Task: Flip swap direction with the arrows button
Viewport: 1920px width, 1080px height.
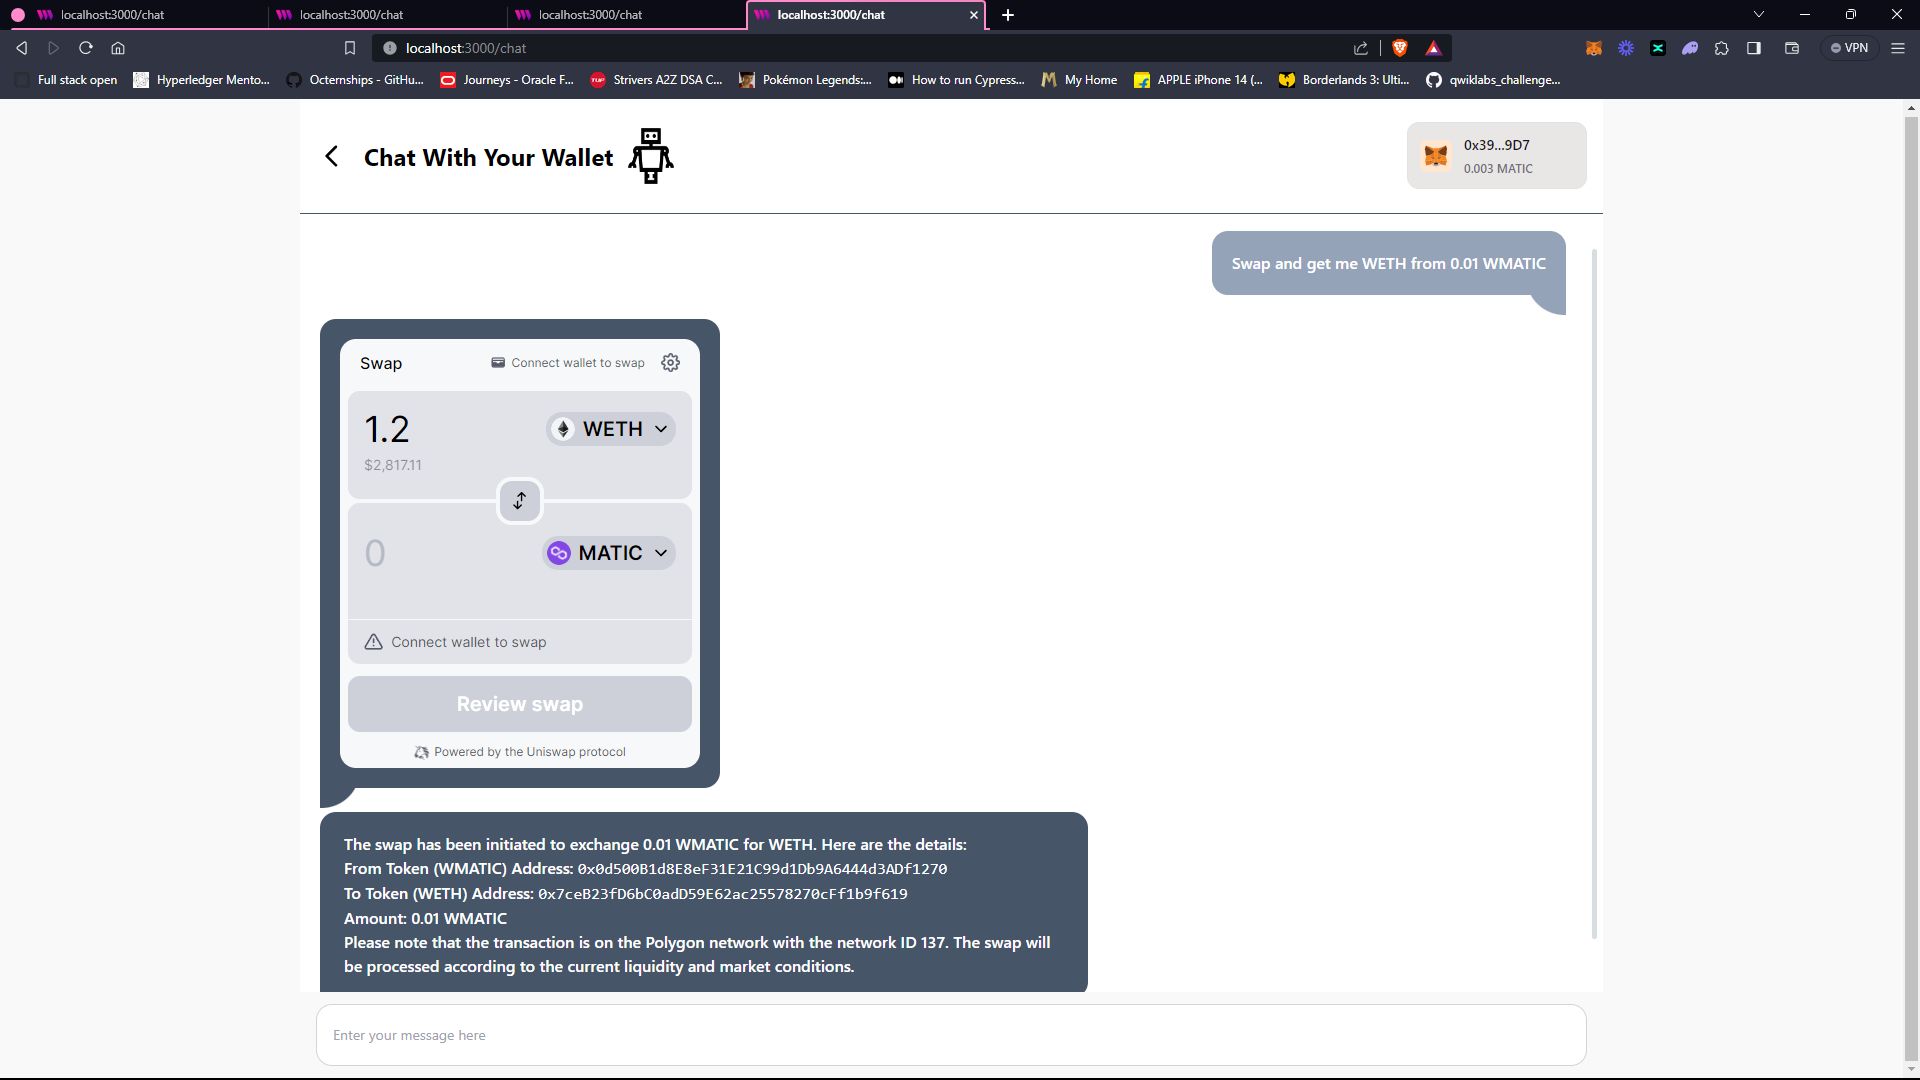Action: click(x=519, y=501)
